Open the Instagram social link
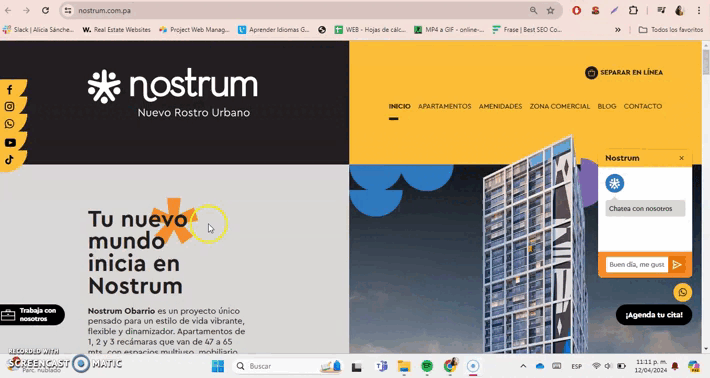The image size is (710, 378). pos(10,106)
